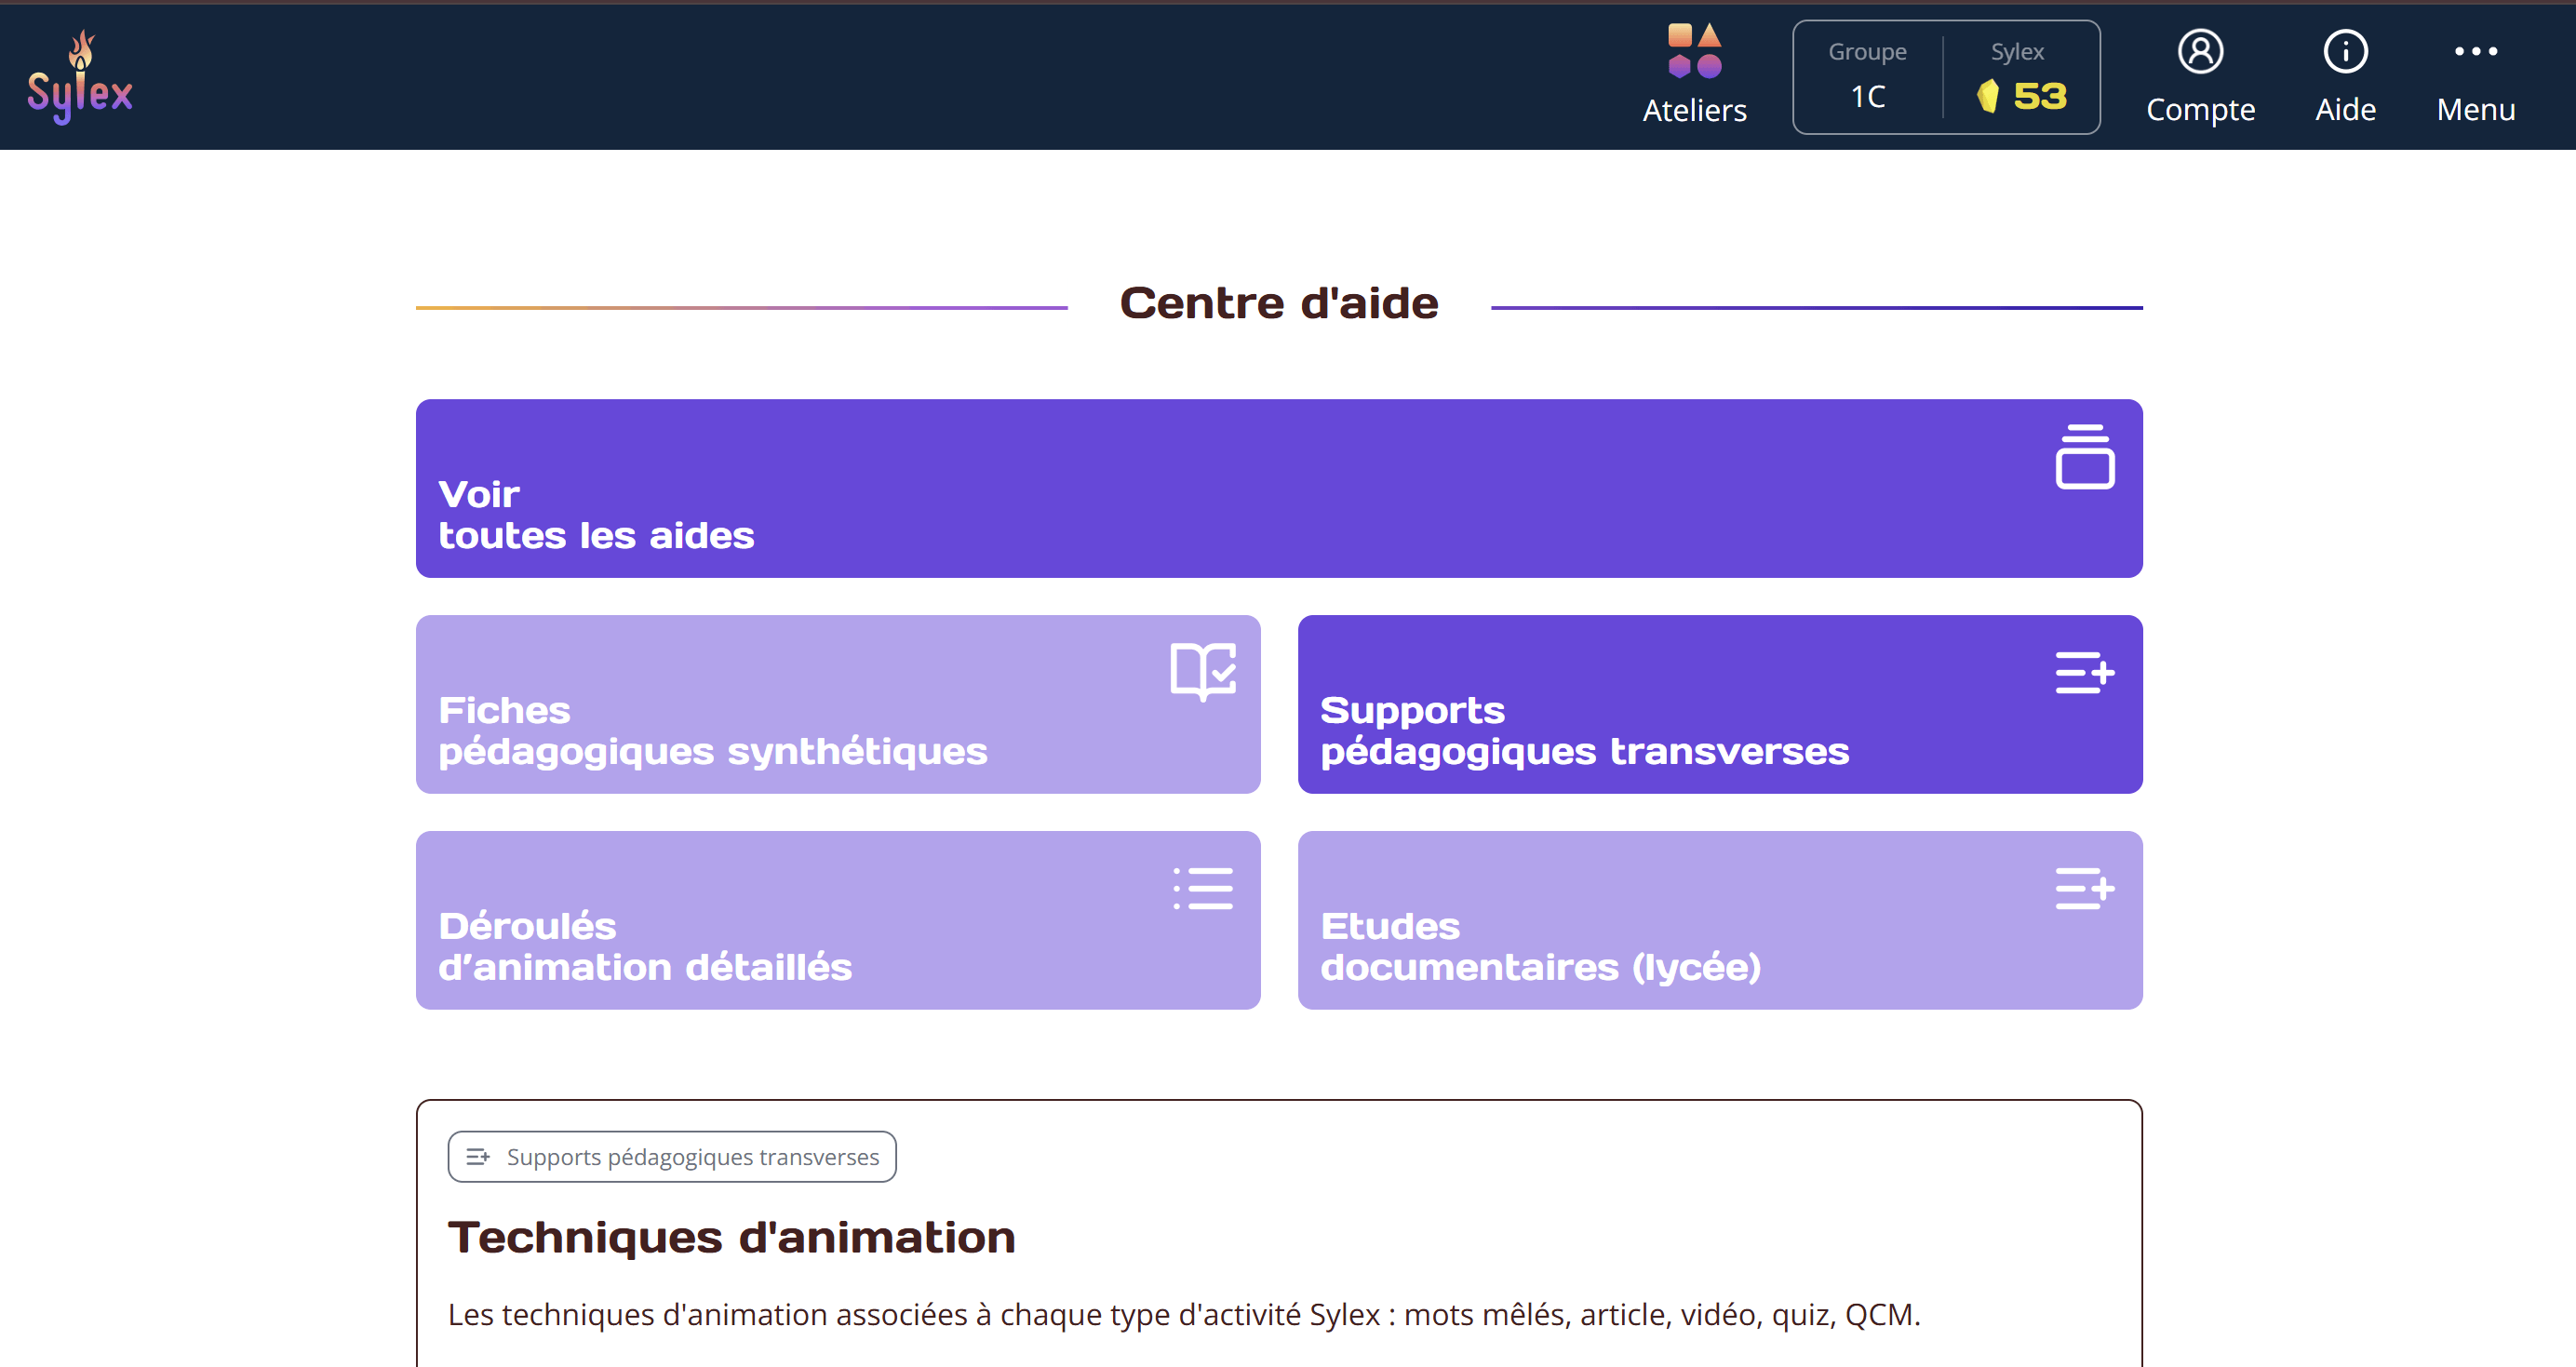Image resolution: width=2576 pixels, height=1367 pixels.
Task: Click the Supports pédagogiques transverses tag
Action: pyautogui.click(x=672, y=1157)
